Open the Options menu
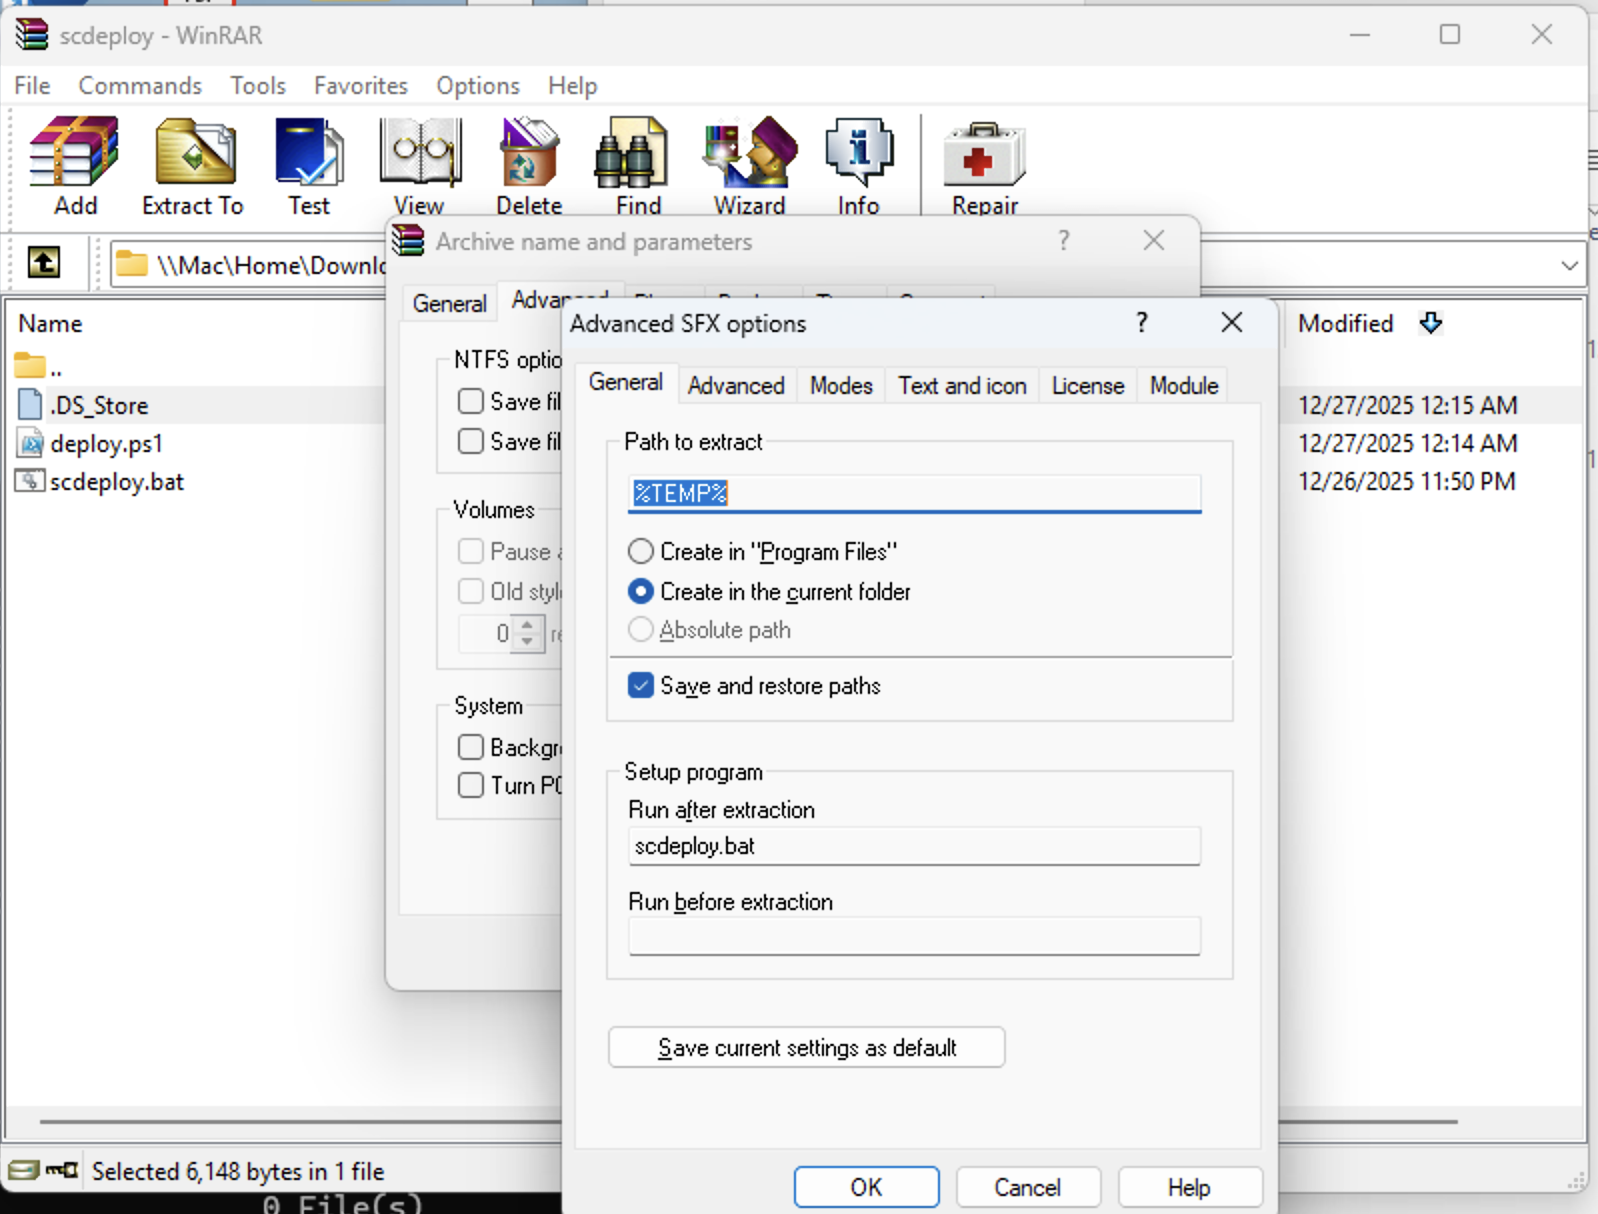The height and width of the screenshot is (1214, 1598). tap(477, 86)
